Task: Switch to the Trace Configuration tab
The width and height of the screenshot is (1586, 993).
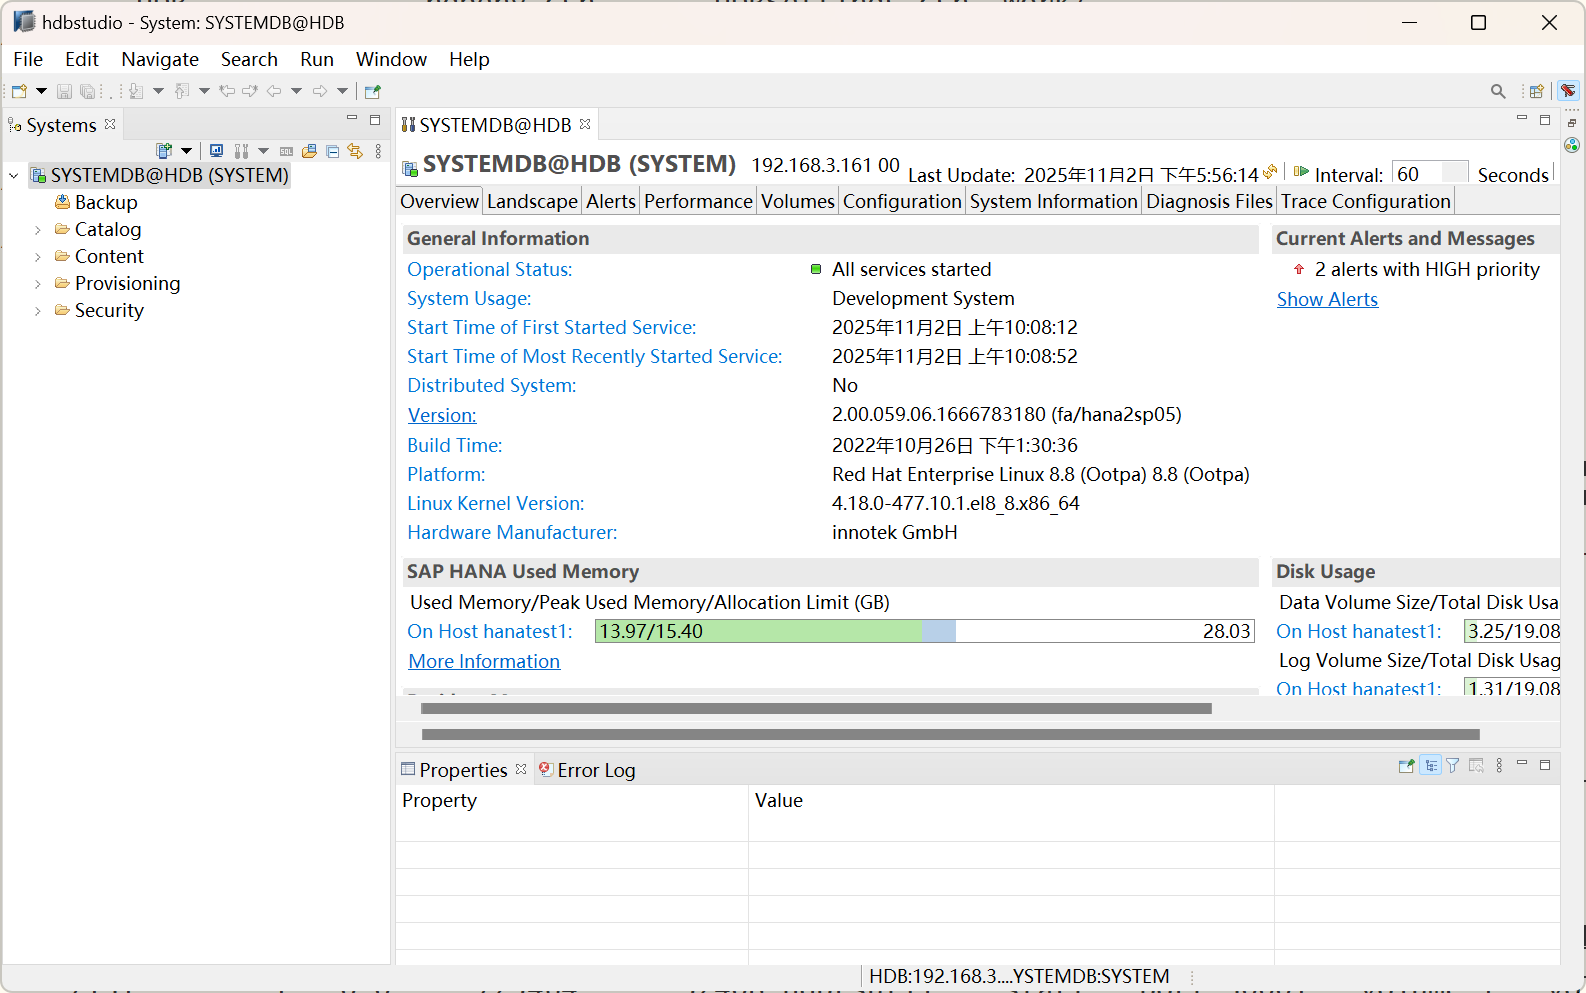Action: [1366, 201]
